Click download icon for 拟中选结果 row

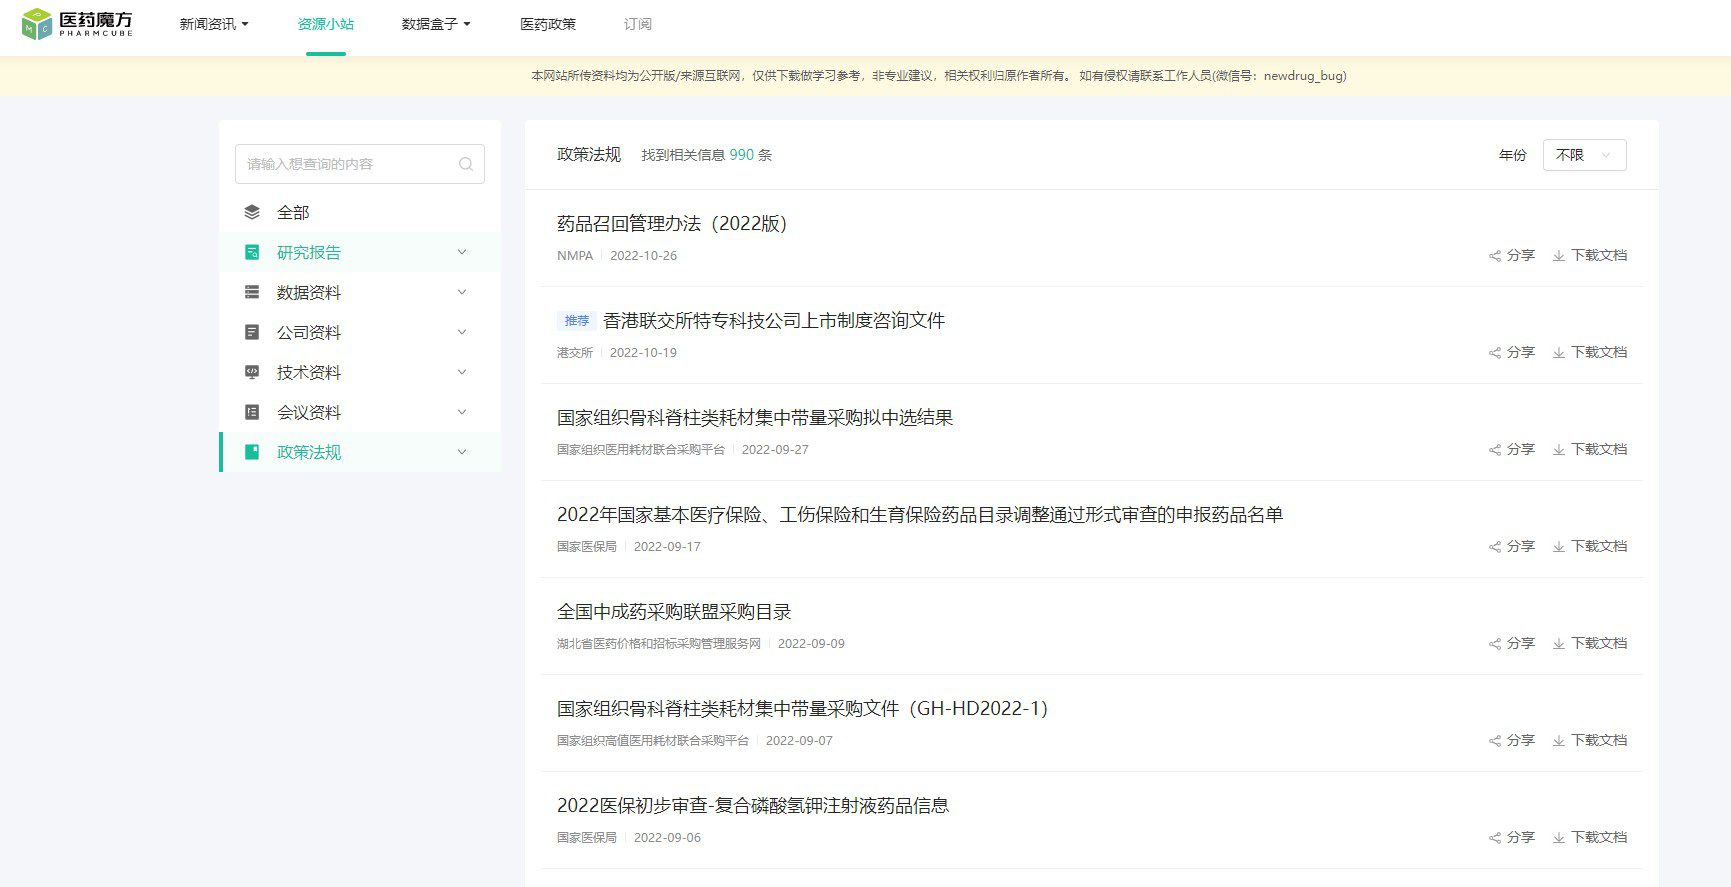pyautogui.click(x=1559, y=450)
